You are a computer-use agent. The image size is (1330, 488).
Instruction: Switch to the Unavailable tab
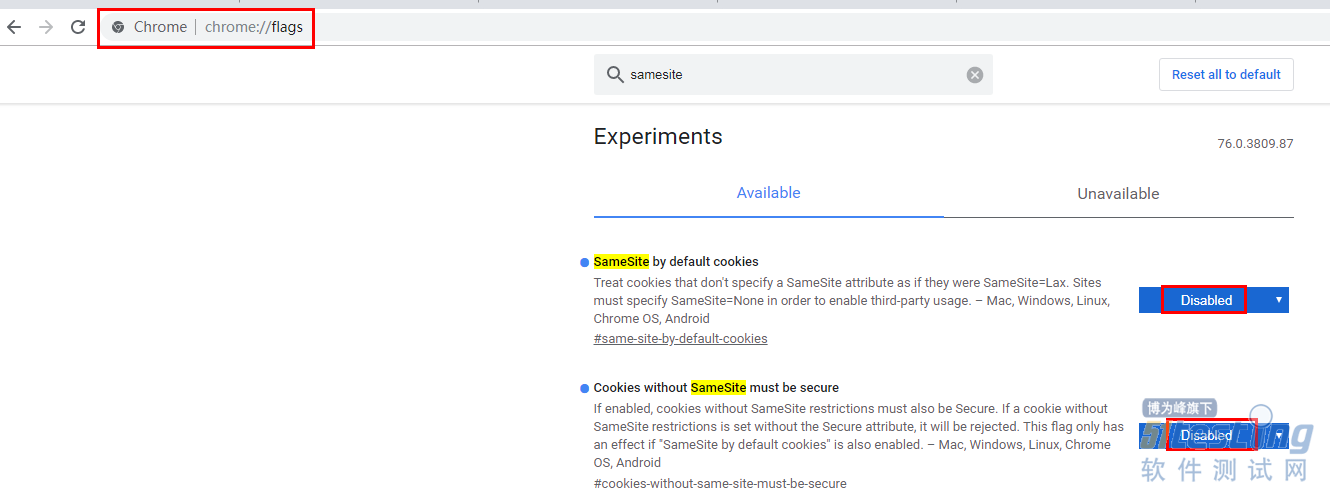coord(1118,194)
